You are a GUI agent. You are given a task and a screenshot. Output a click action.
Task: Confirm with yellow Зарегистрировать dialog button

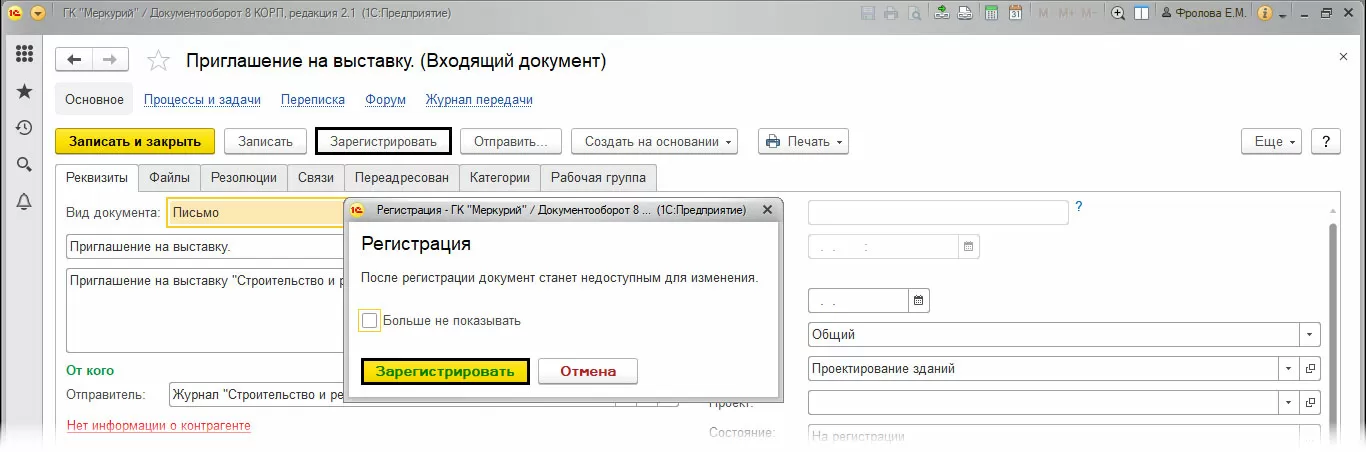pos(445,371)
